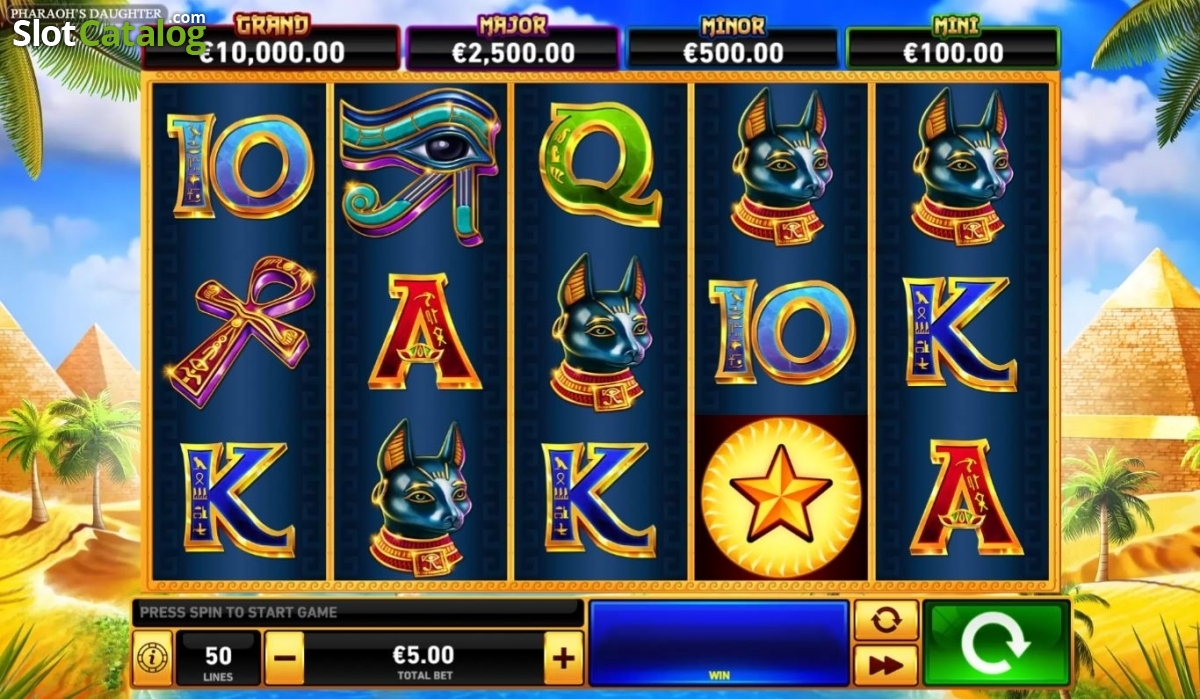
Task: Enable turbo mode fast-forward button
Action: [x=886, y=665]
